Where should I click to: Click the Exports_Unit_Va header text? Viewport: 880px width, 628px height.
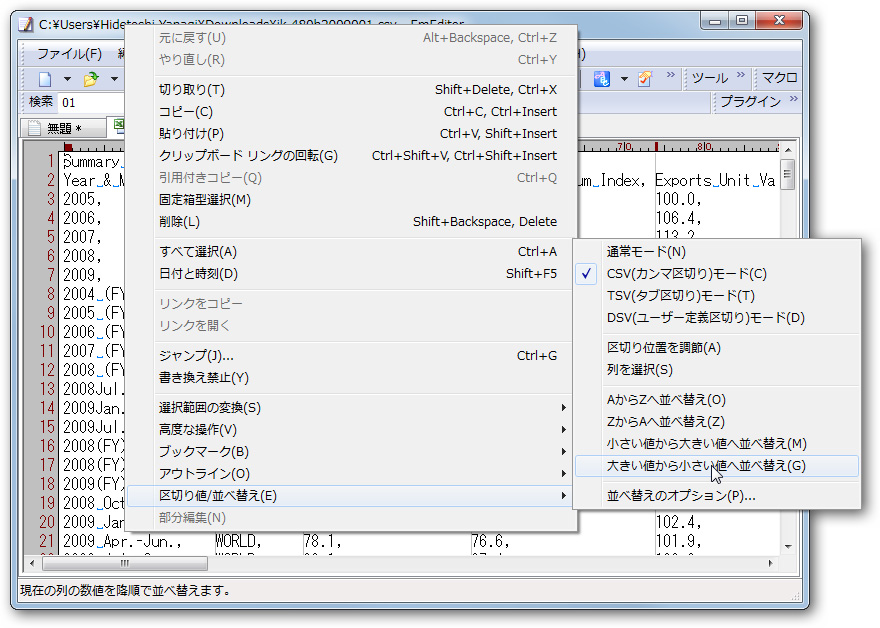tap(716, 180)
